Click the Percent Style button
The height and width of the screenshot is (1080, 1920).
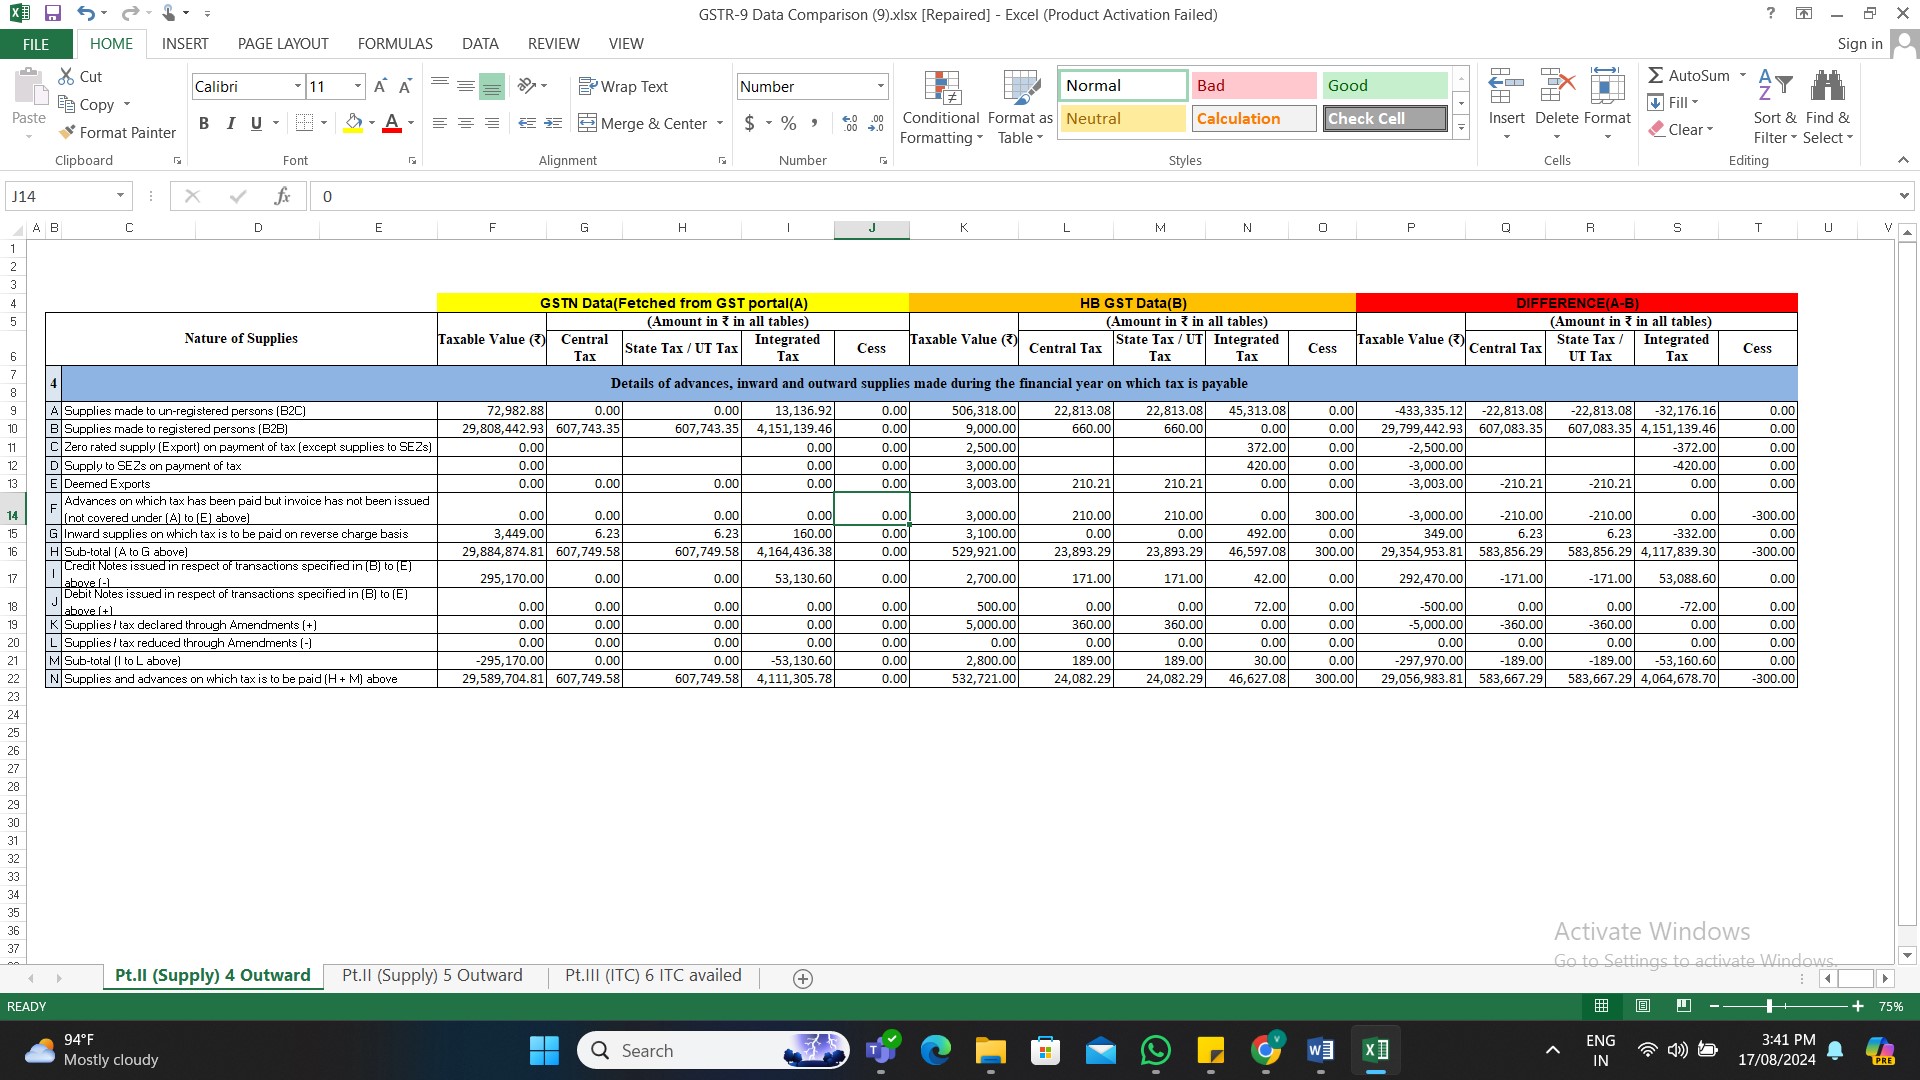[x=789, y=123]
